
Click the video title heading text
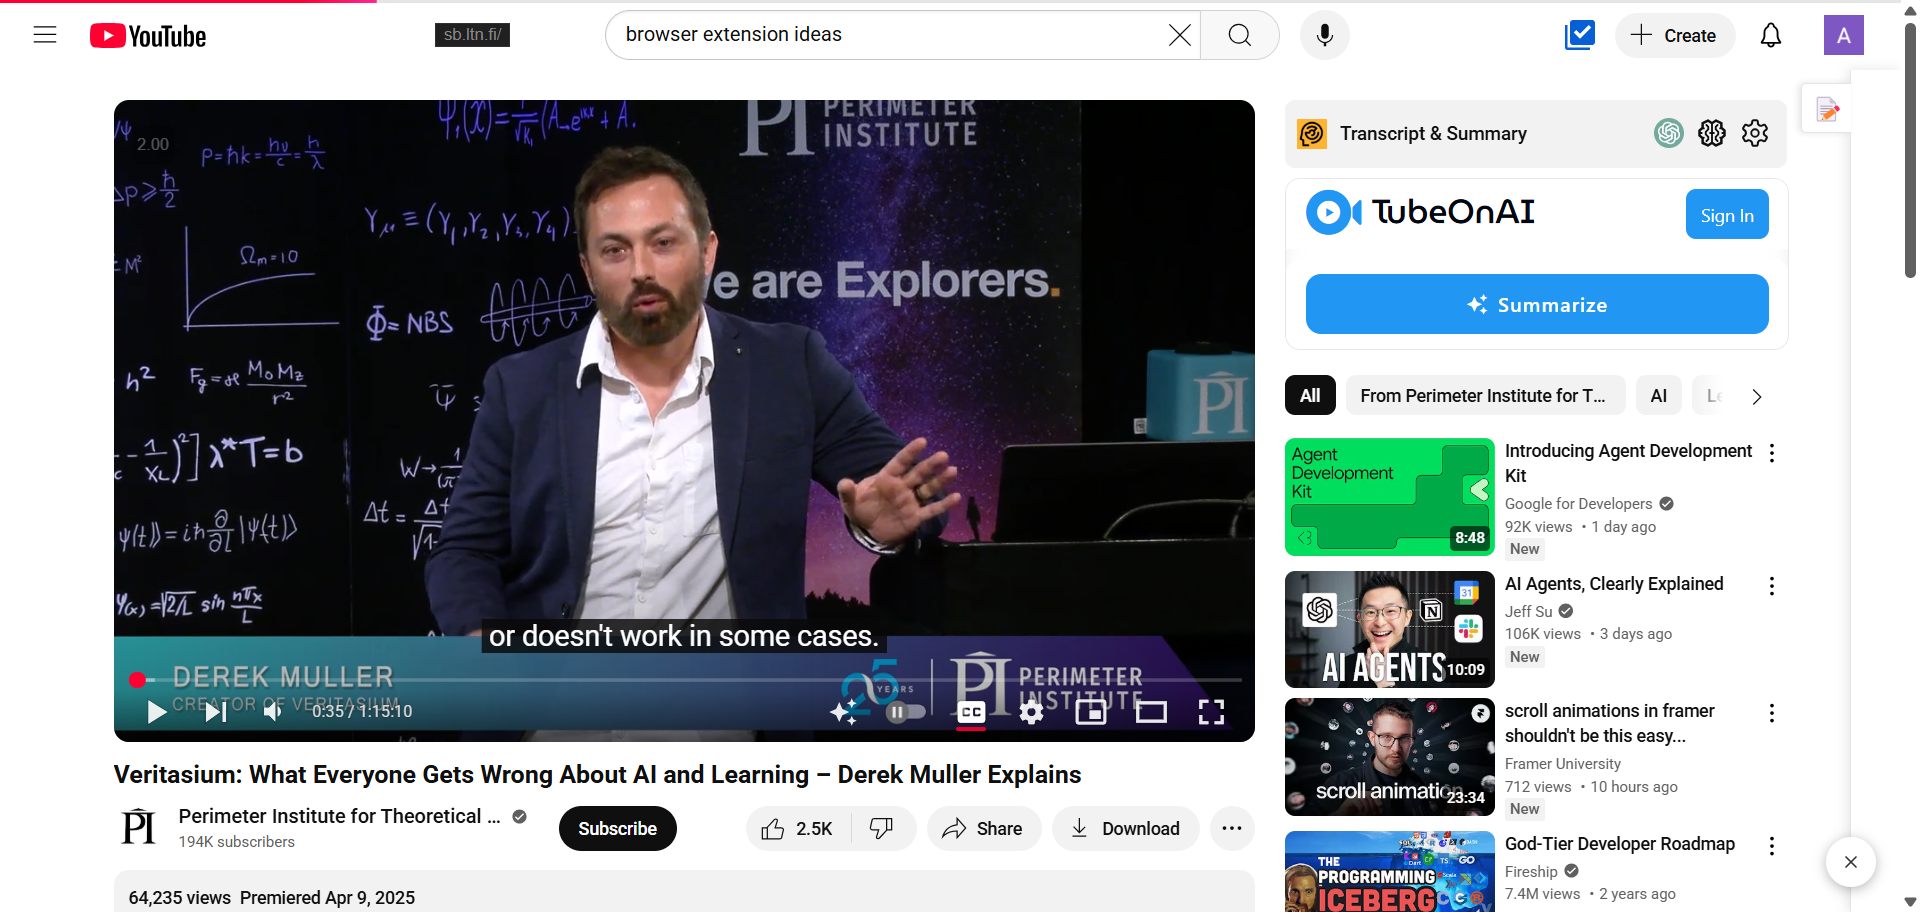pyautogui.click(x=597, y=775)
